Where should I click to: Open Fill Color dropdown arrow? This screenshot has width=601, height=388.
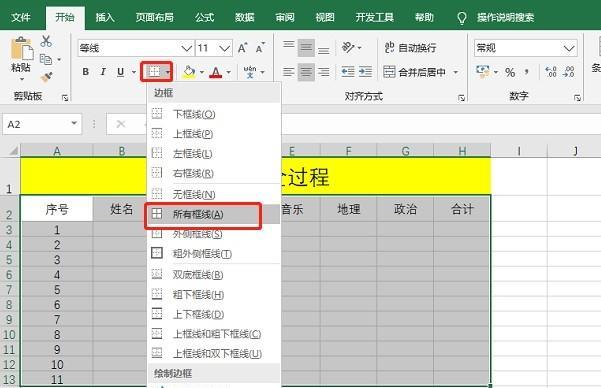202,72
